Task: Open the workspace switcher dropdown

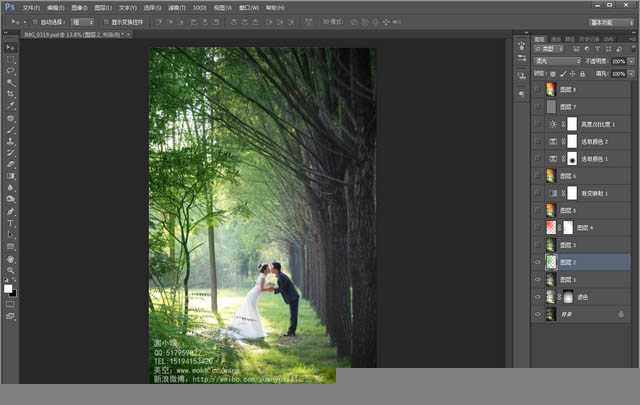Action: (611, 22)
